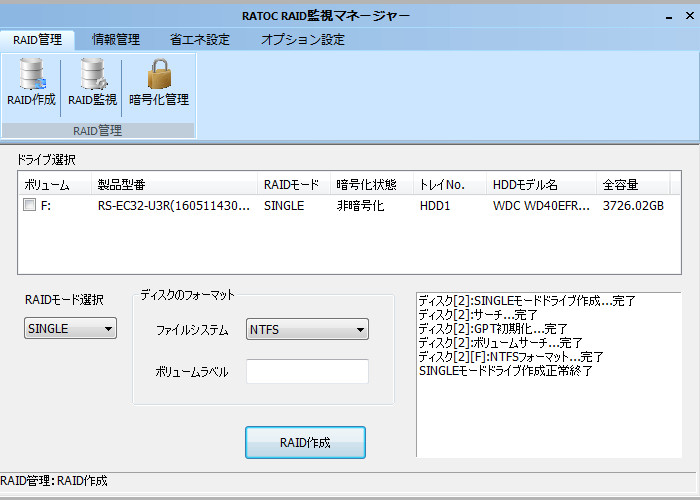Focus the ボリュームラベル input field

coord(307,371)
